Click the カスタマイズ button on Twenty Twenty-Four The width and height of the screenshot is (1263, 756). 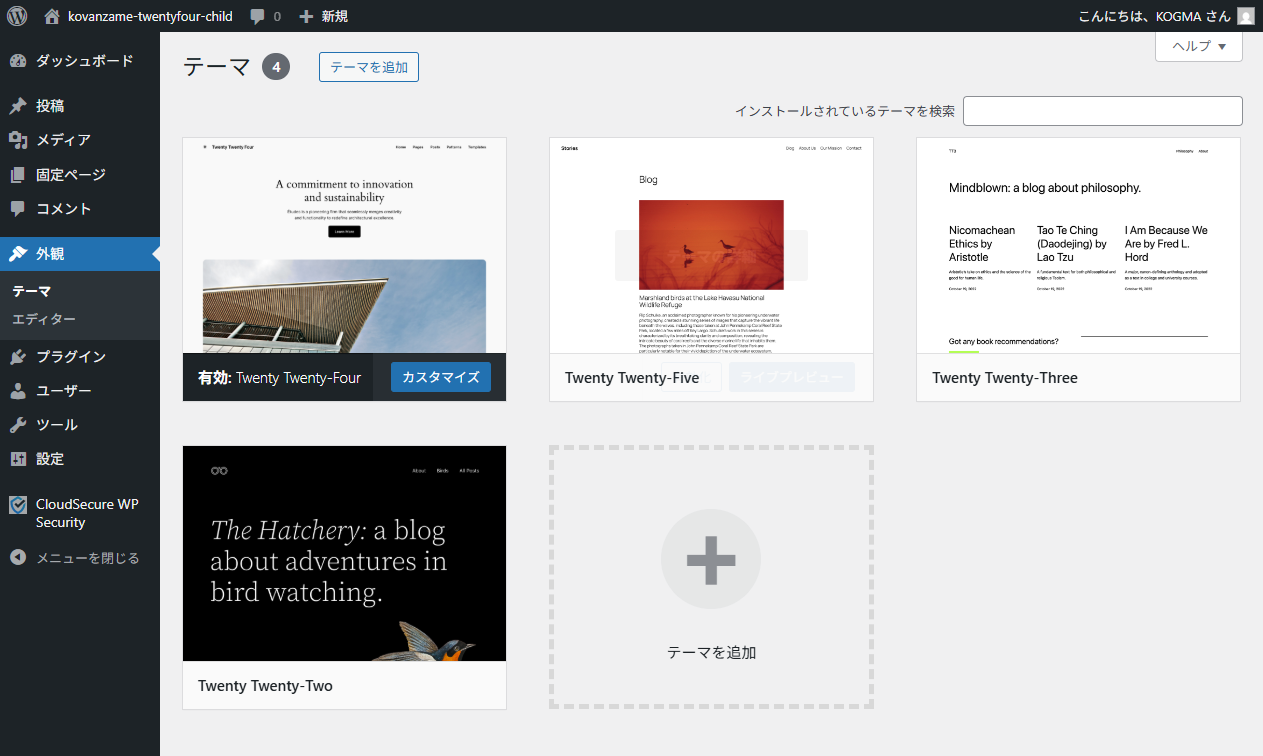(440, 377)
